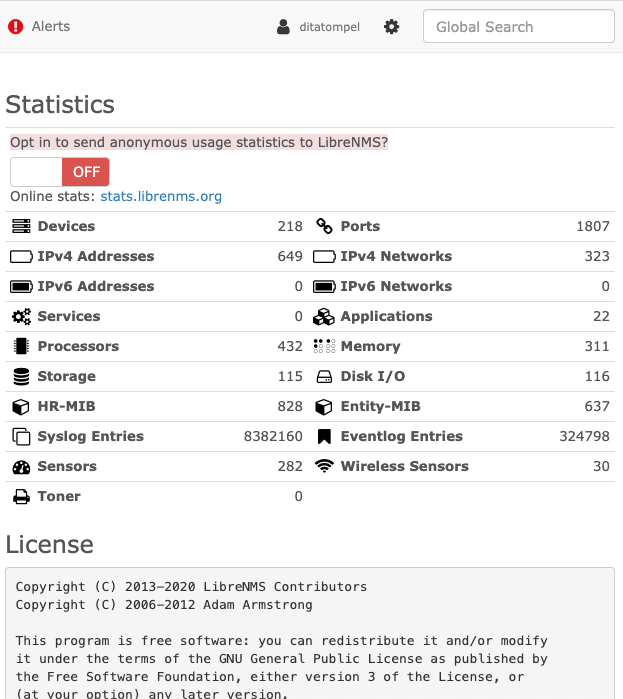The image size is (623, 699).
Task: Open the Alerts menu
Action: pyautogui.click(x=51, y=26)
